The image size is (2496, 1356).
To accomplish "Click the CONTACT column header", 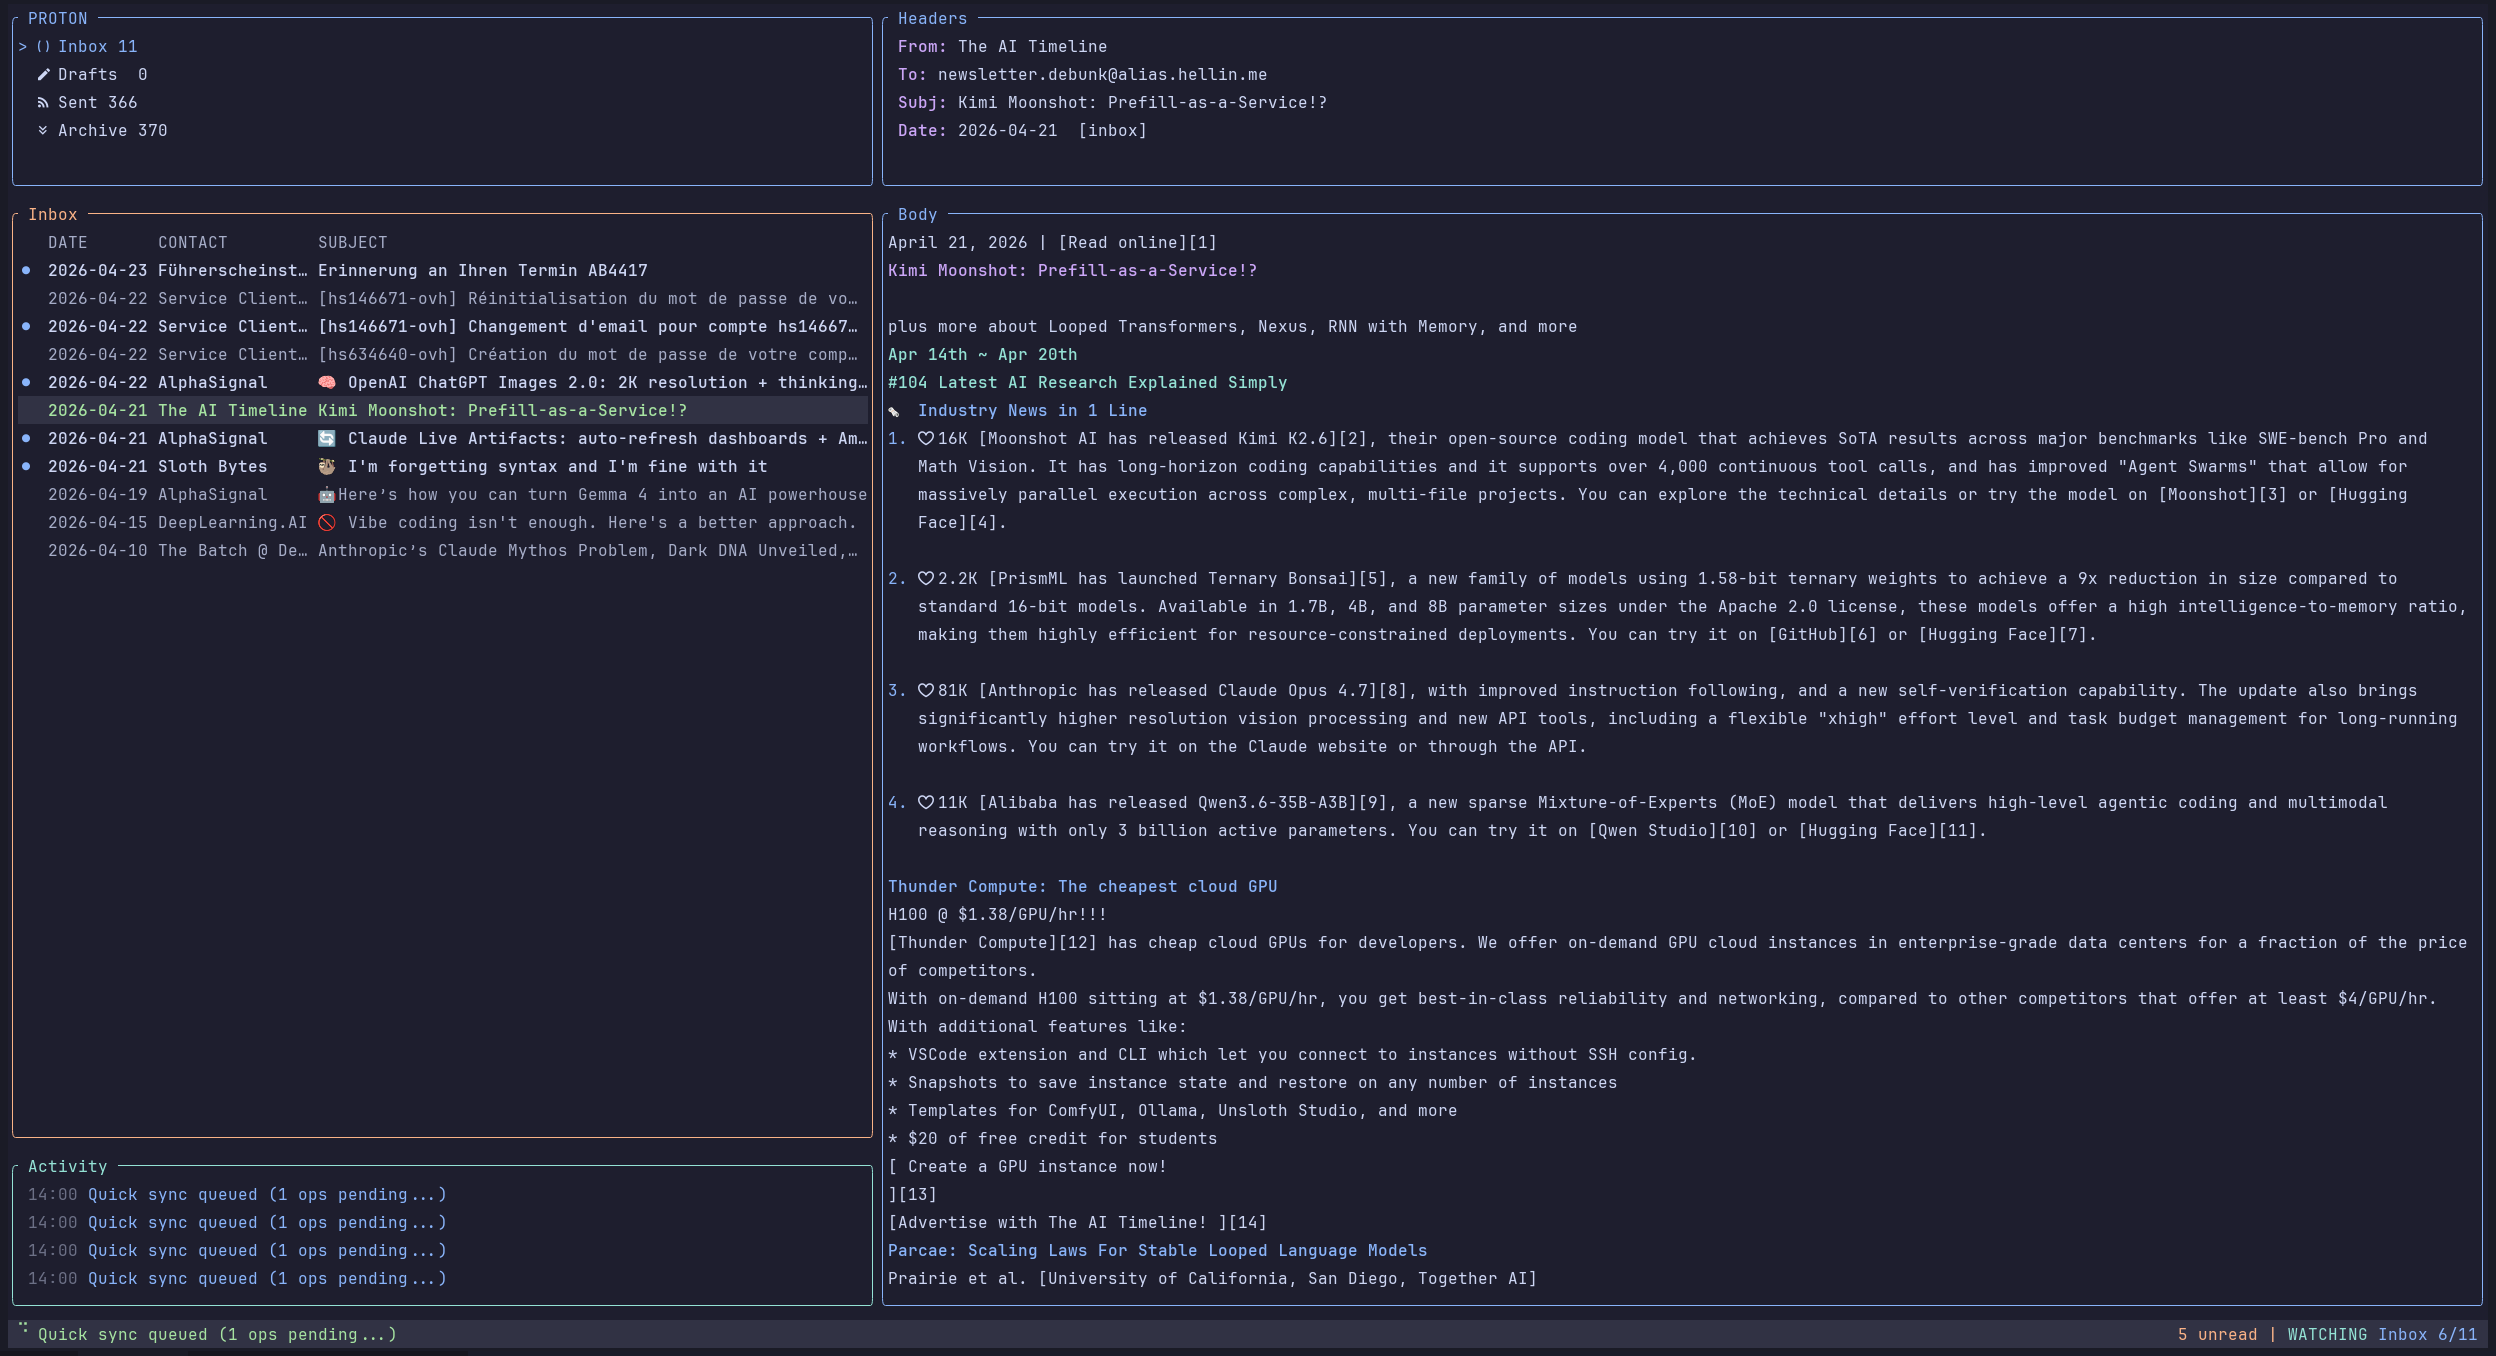I will point(193,243).
